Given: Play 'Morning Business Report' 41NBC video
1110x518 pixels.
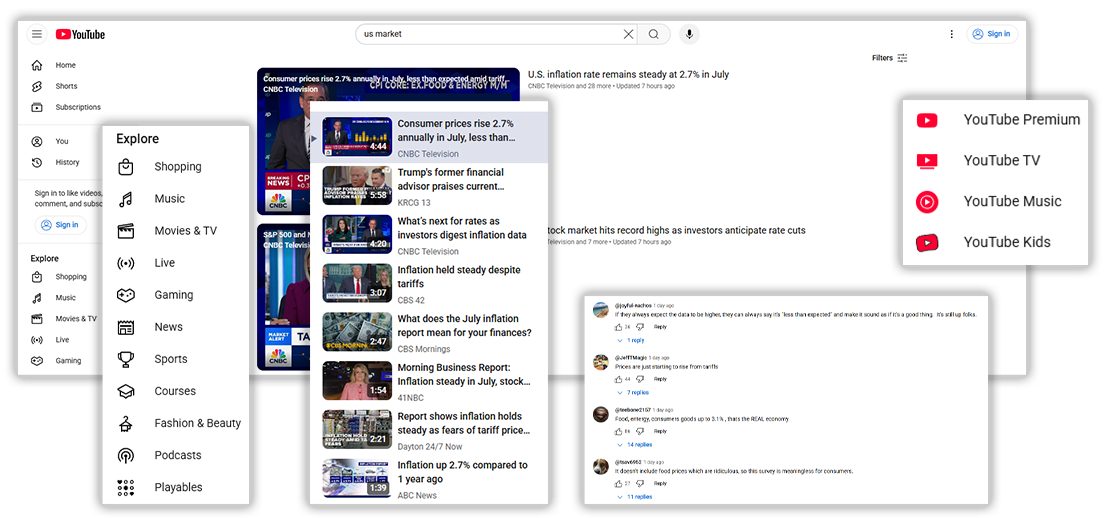Looking at the screenshot, I should (429, 383).
